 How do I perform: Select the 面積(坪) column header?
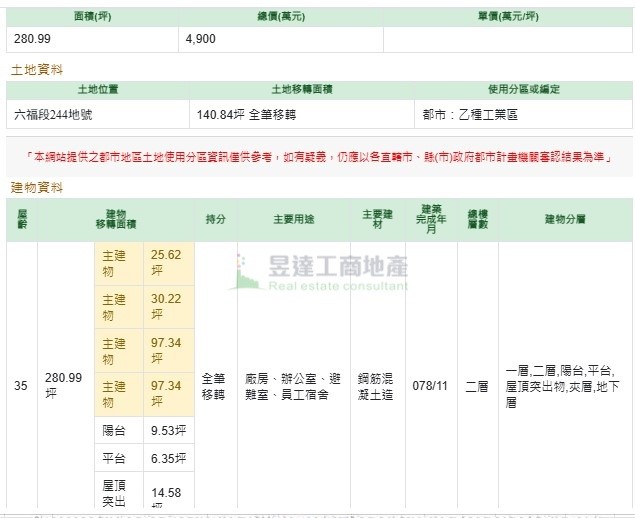coord(93,17)
